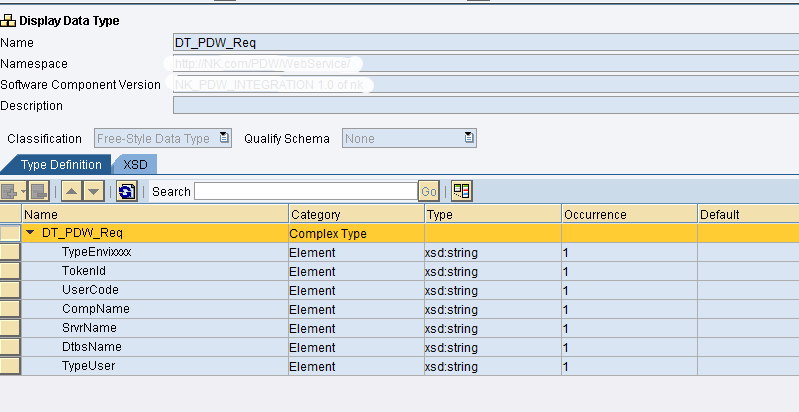Click the insert row toolbar icon
This screenshot has height=412, width=799.
click(x=11, y=191)
